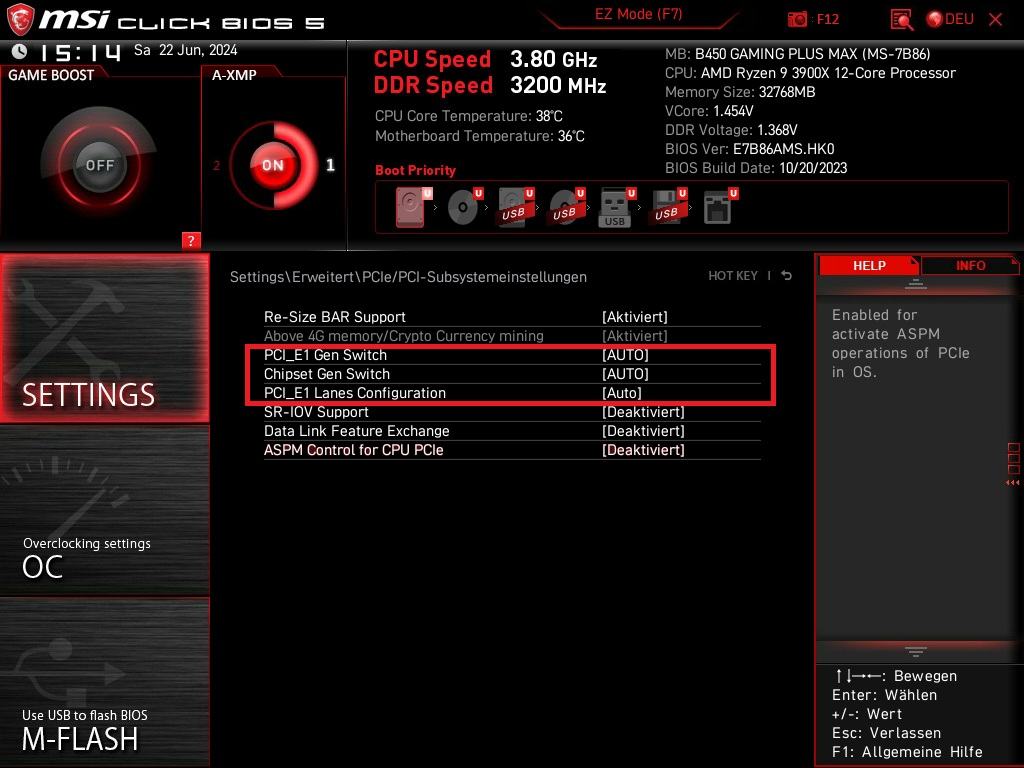The height and width of the screenshot is (768, 1024).
Task: Select A-XMP profile 1
Action: pyautogui.click(x=330, y=165)
